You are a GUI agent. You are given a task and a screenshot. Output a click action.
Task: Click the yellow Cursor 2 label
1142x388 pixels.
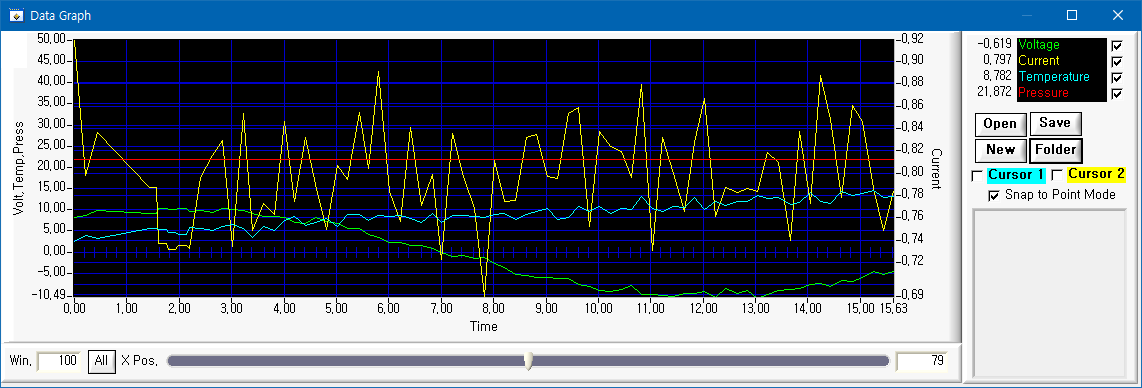1096,175
